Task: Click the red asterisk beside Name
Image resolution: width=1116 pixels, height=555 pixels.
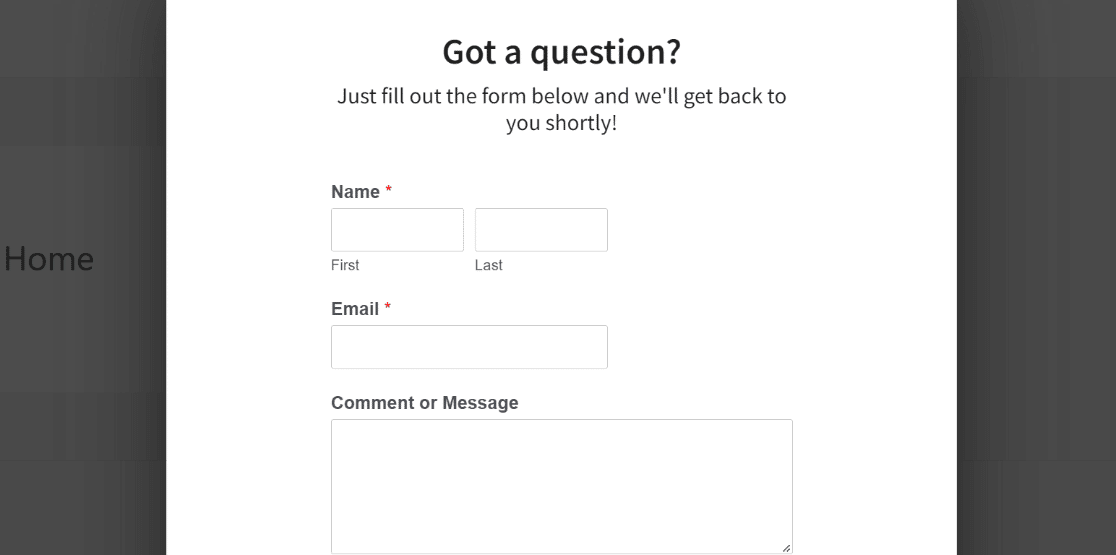Action: (x=389, y=191)
